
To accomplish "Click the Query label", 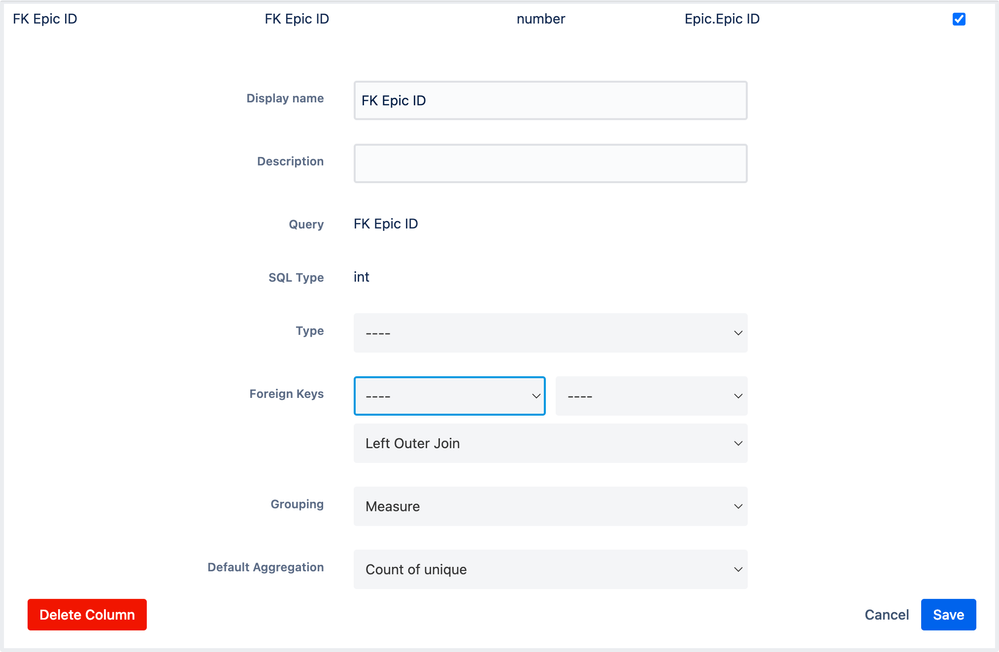I will (x=306, y=224).
